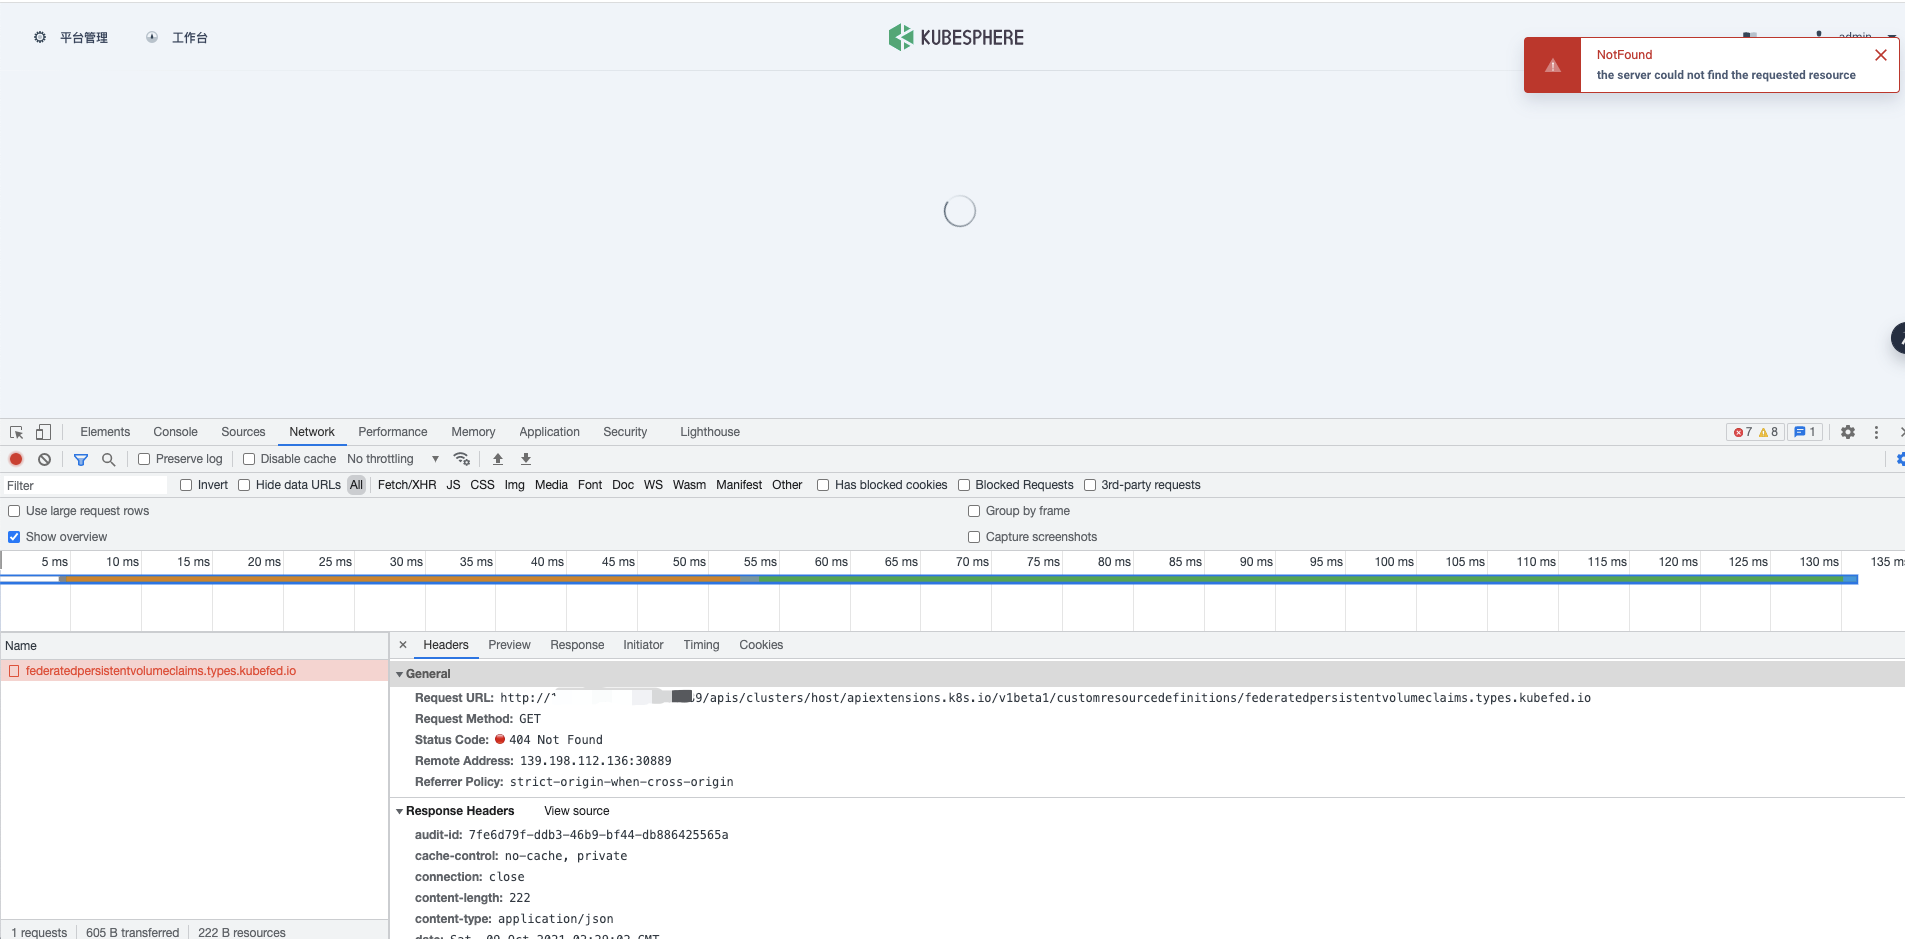Viewport: 1905px width, 939px height.
Task: Open DevTools more options menu
Action: [x=1876, y=432]
